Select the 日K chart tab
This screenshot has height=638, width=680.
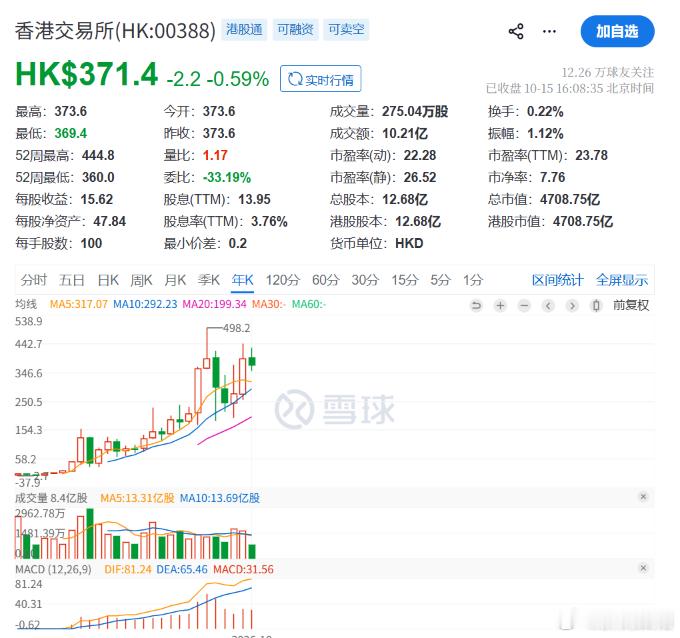pos(108,280)
